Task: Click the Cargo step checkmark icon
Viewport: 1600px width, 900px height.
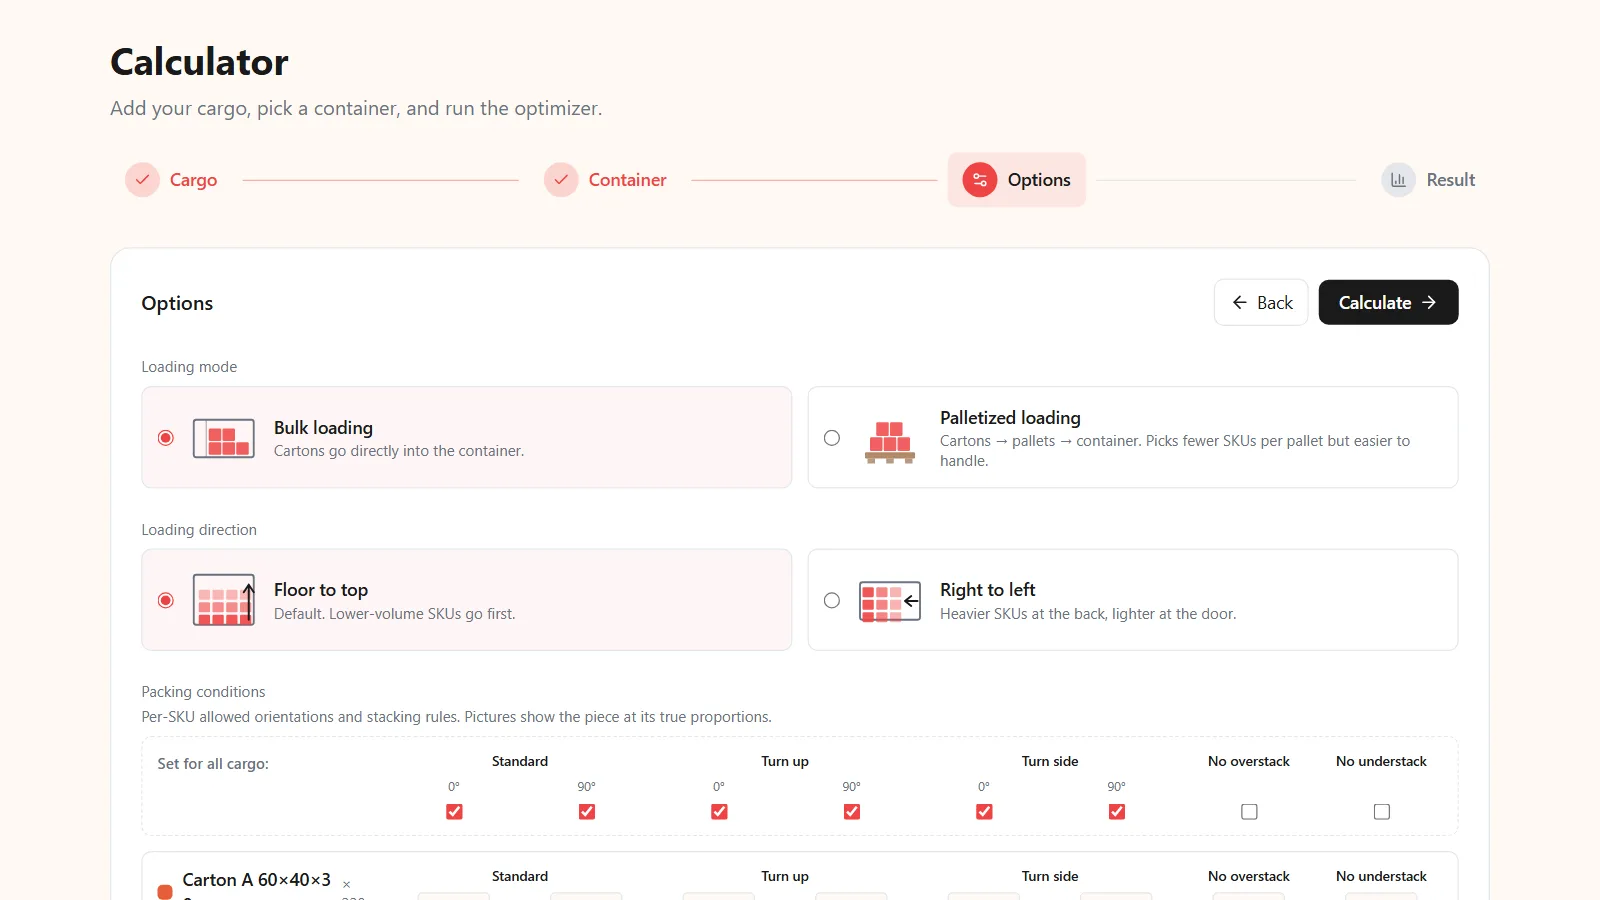Action: click(142, 180)
